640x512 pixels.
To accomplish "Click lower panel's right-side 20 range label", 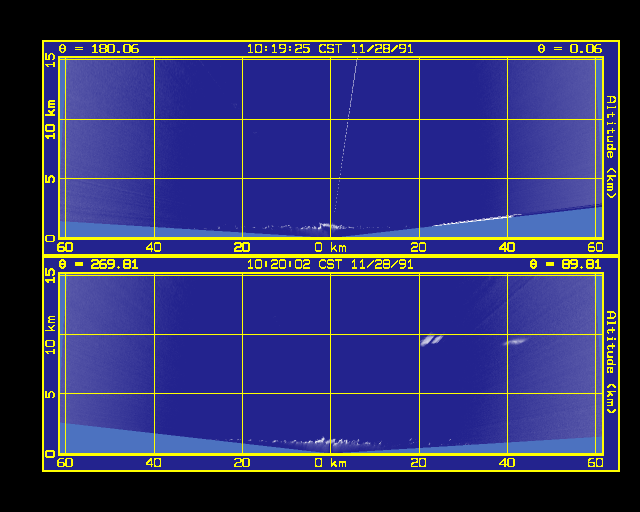I will click(x=419, y=463).
